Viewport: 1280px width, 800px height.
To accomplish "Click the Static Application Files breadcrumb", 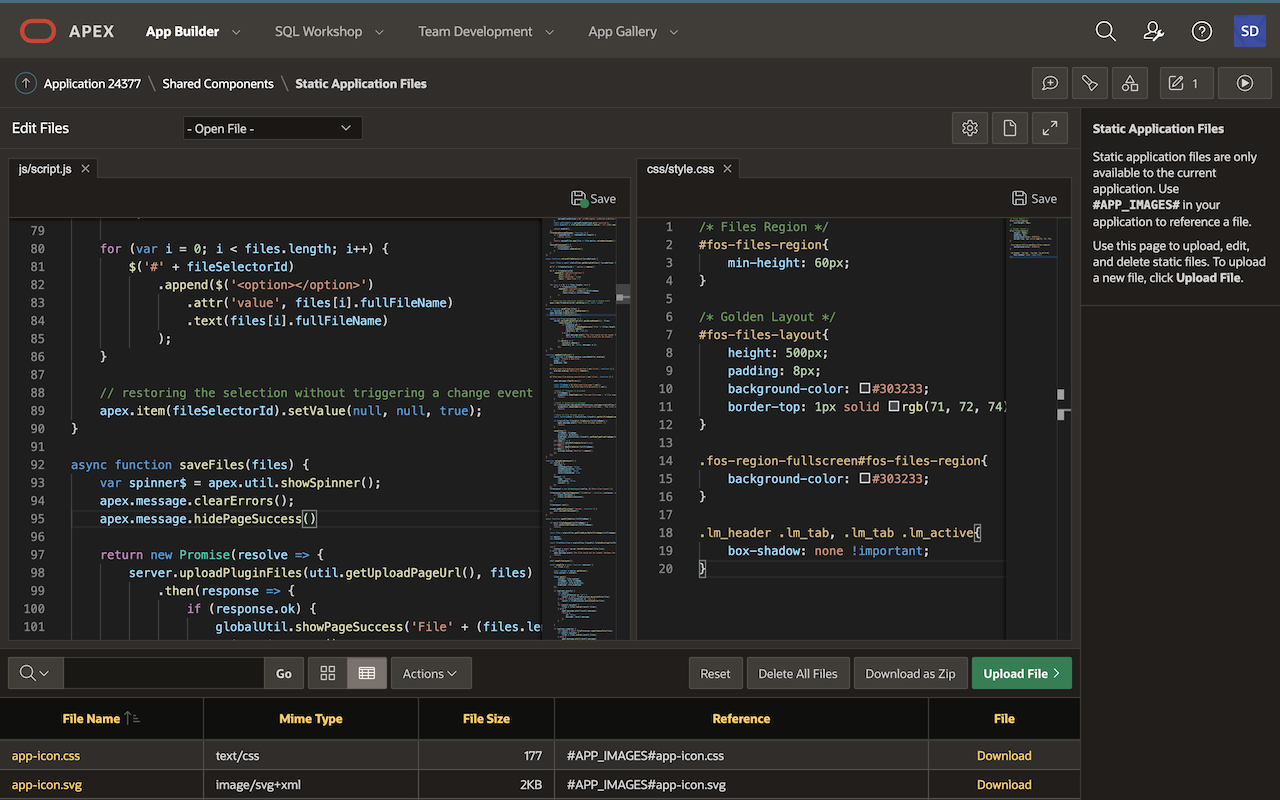I will (x=361, y=84).
